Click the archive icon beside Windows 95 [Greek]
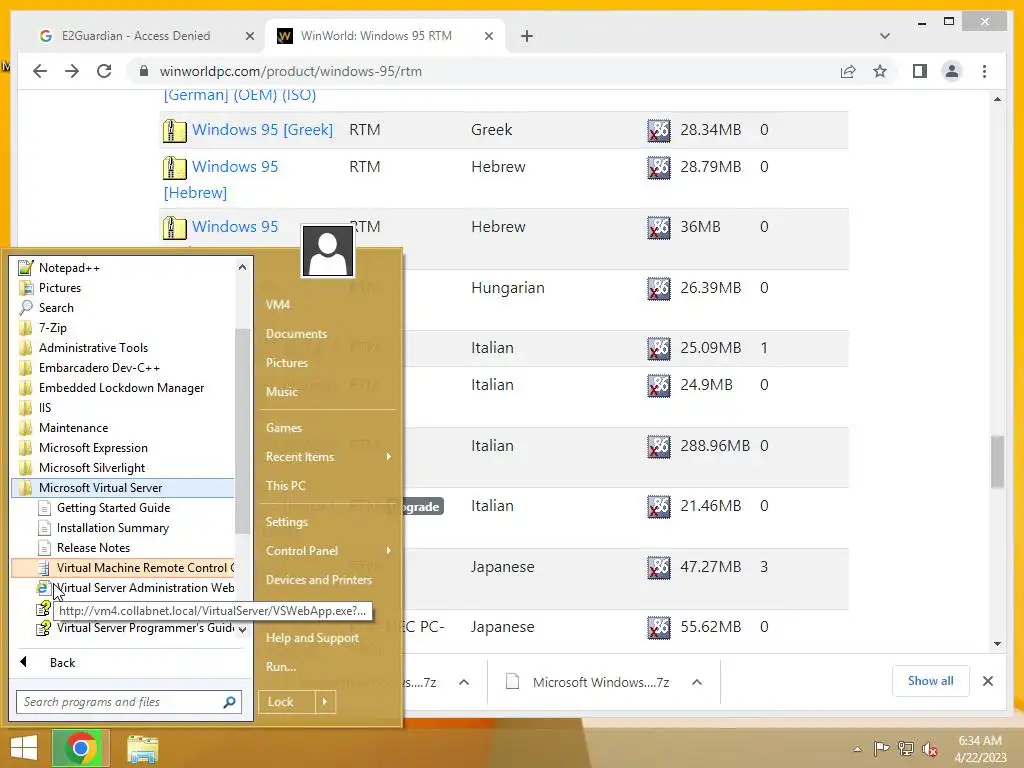1024x768 pixels. pos(174,131)
